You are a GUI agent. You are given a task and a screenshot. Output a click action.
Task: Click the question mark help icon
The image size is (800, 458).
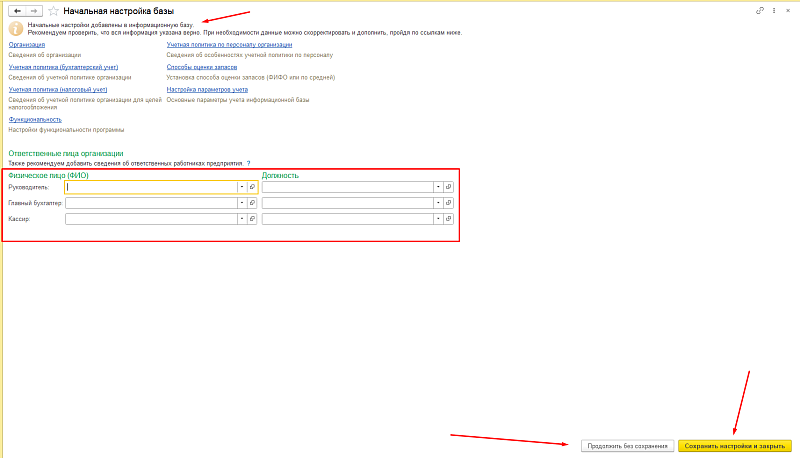248,162
